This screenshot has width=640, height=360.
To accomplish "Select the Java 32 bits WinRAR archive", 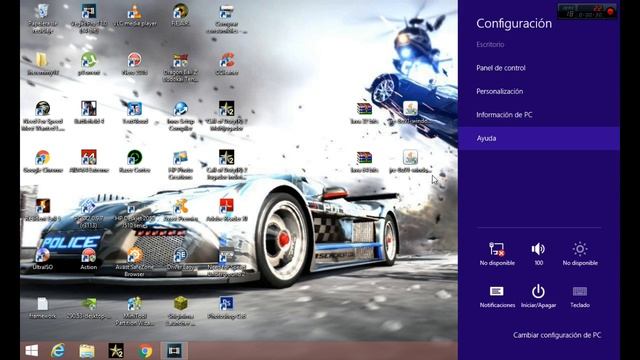I will pyautogui.click(x=364, y=113).
